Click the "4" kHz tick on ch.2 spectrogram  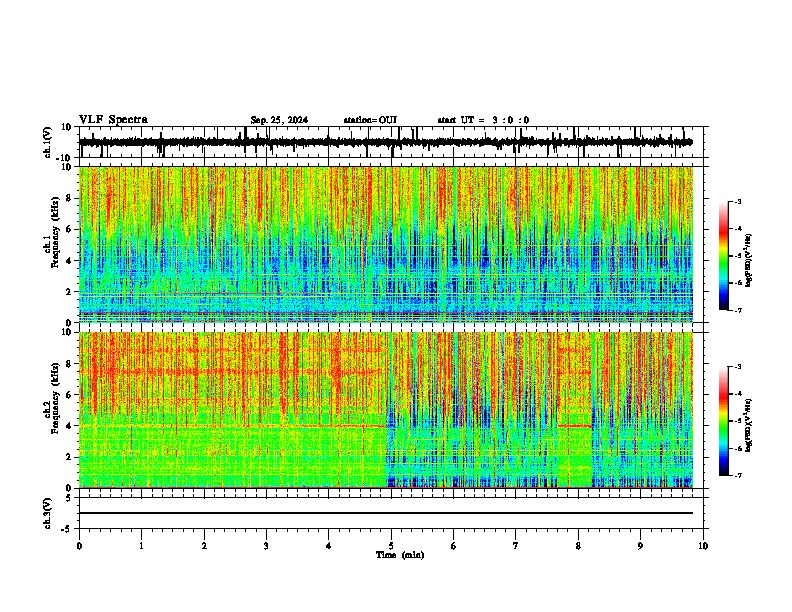[70, 426]
